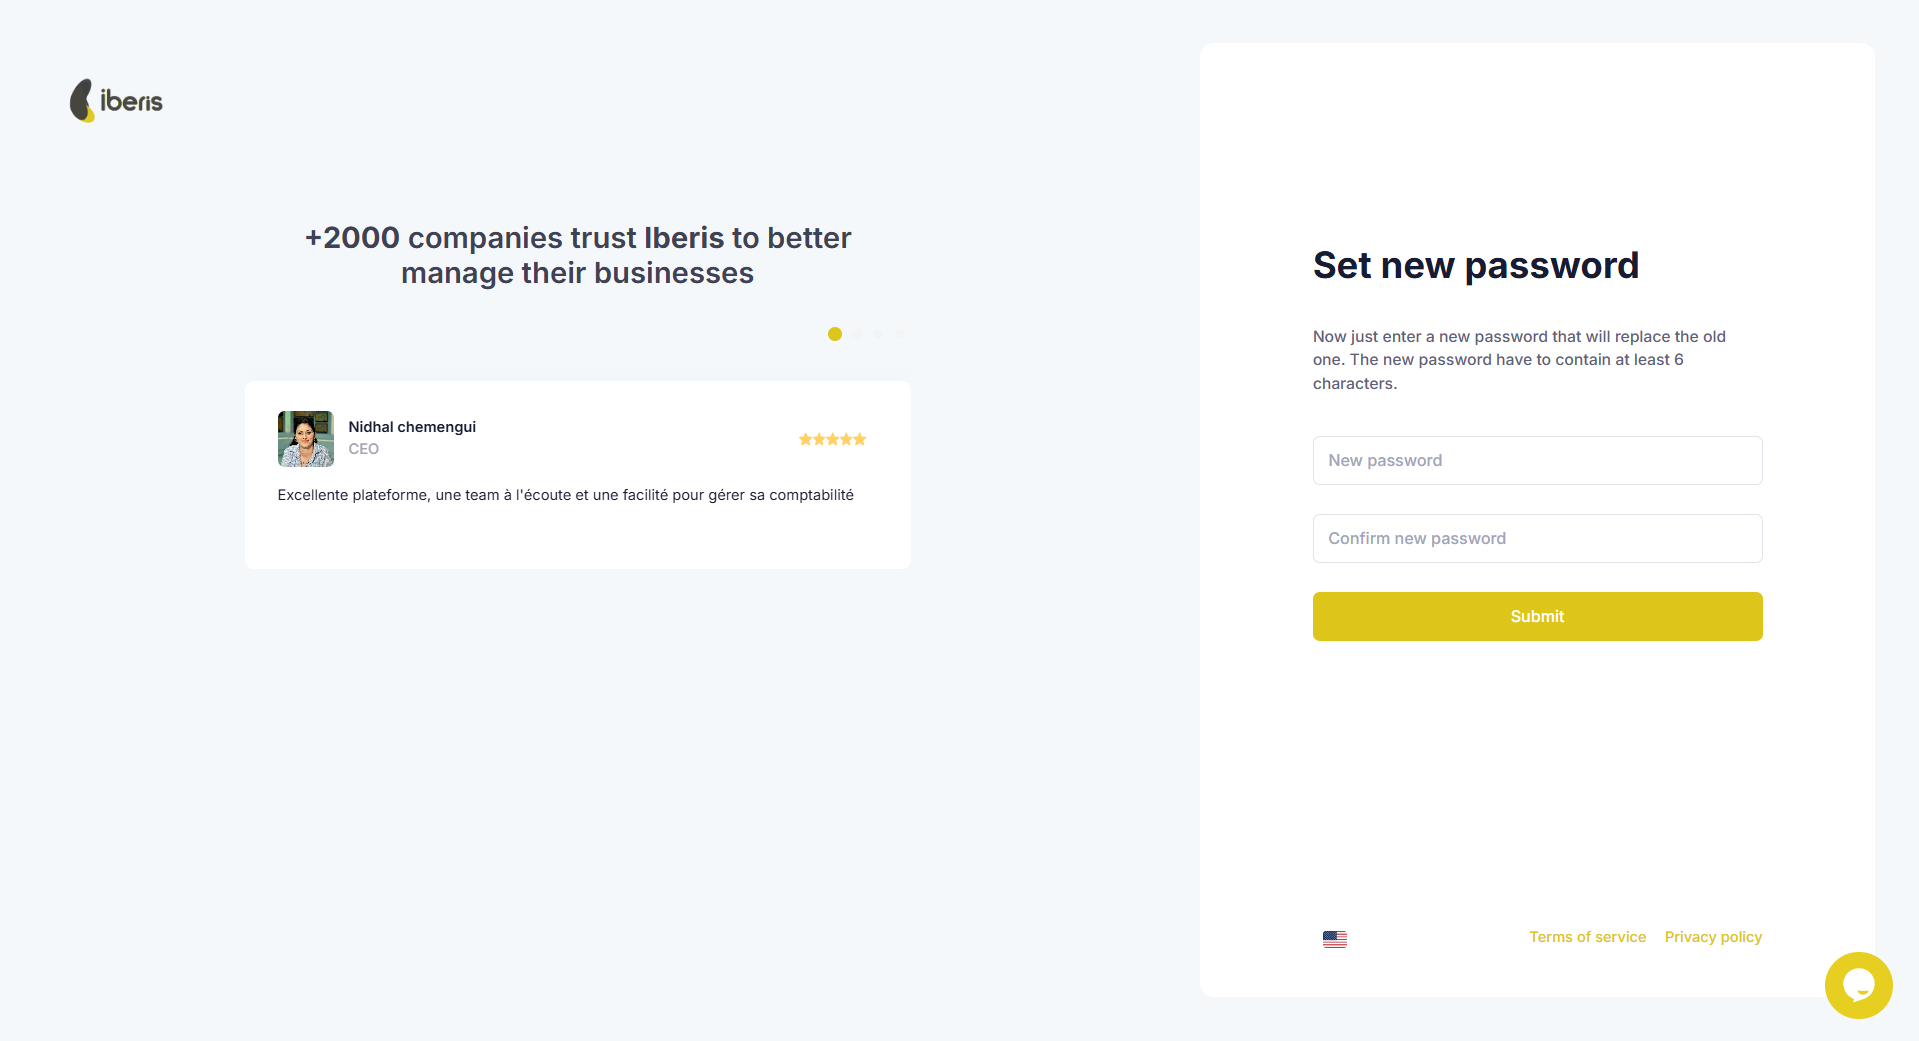Click the five-star rating icons

832,439
